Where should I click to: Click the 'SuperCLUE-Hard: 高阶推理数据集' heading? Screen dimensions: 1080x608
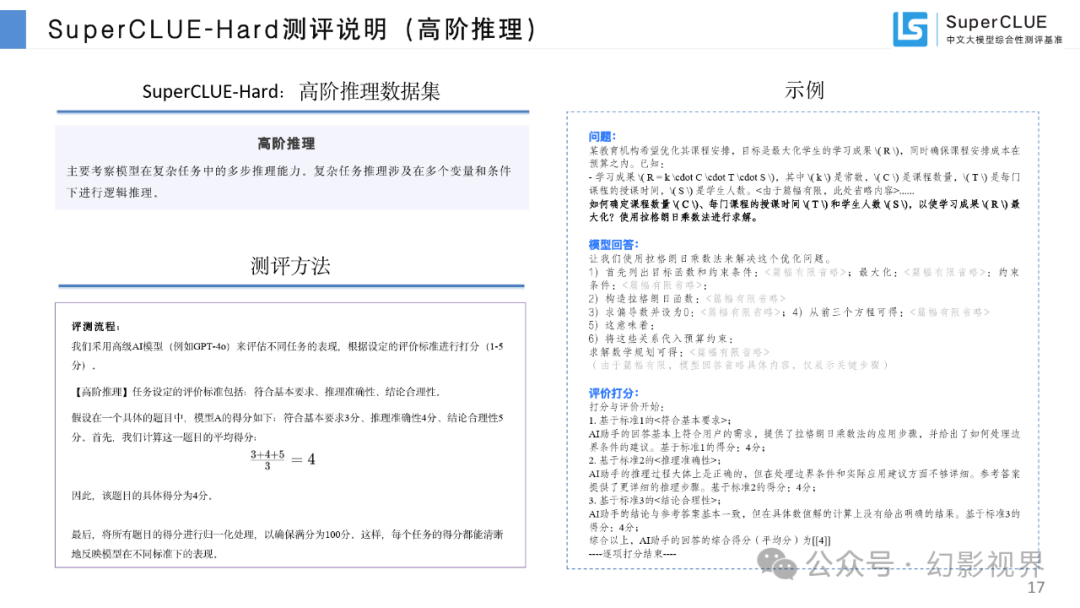[291, 91]
